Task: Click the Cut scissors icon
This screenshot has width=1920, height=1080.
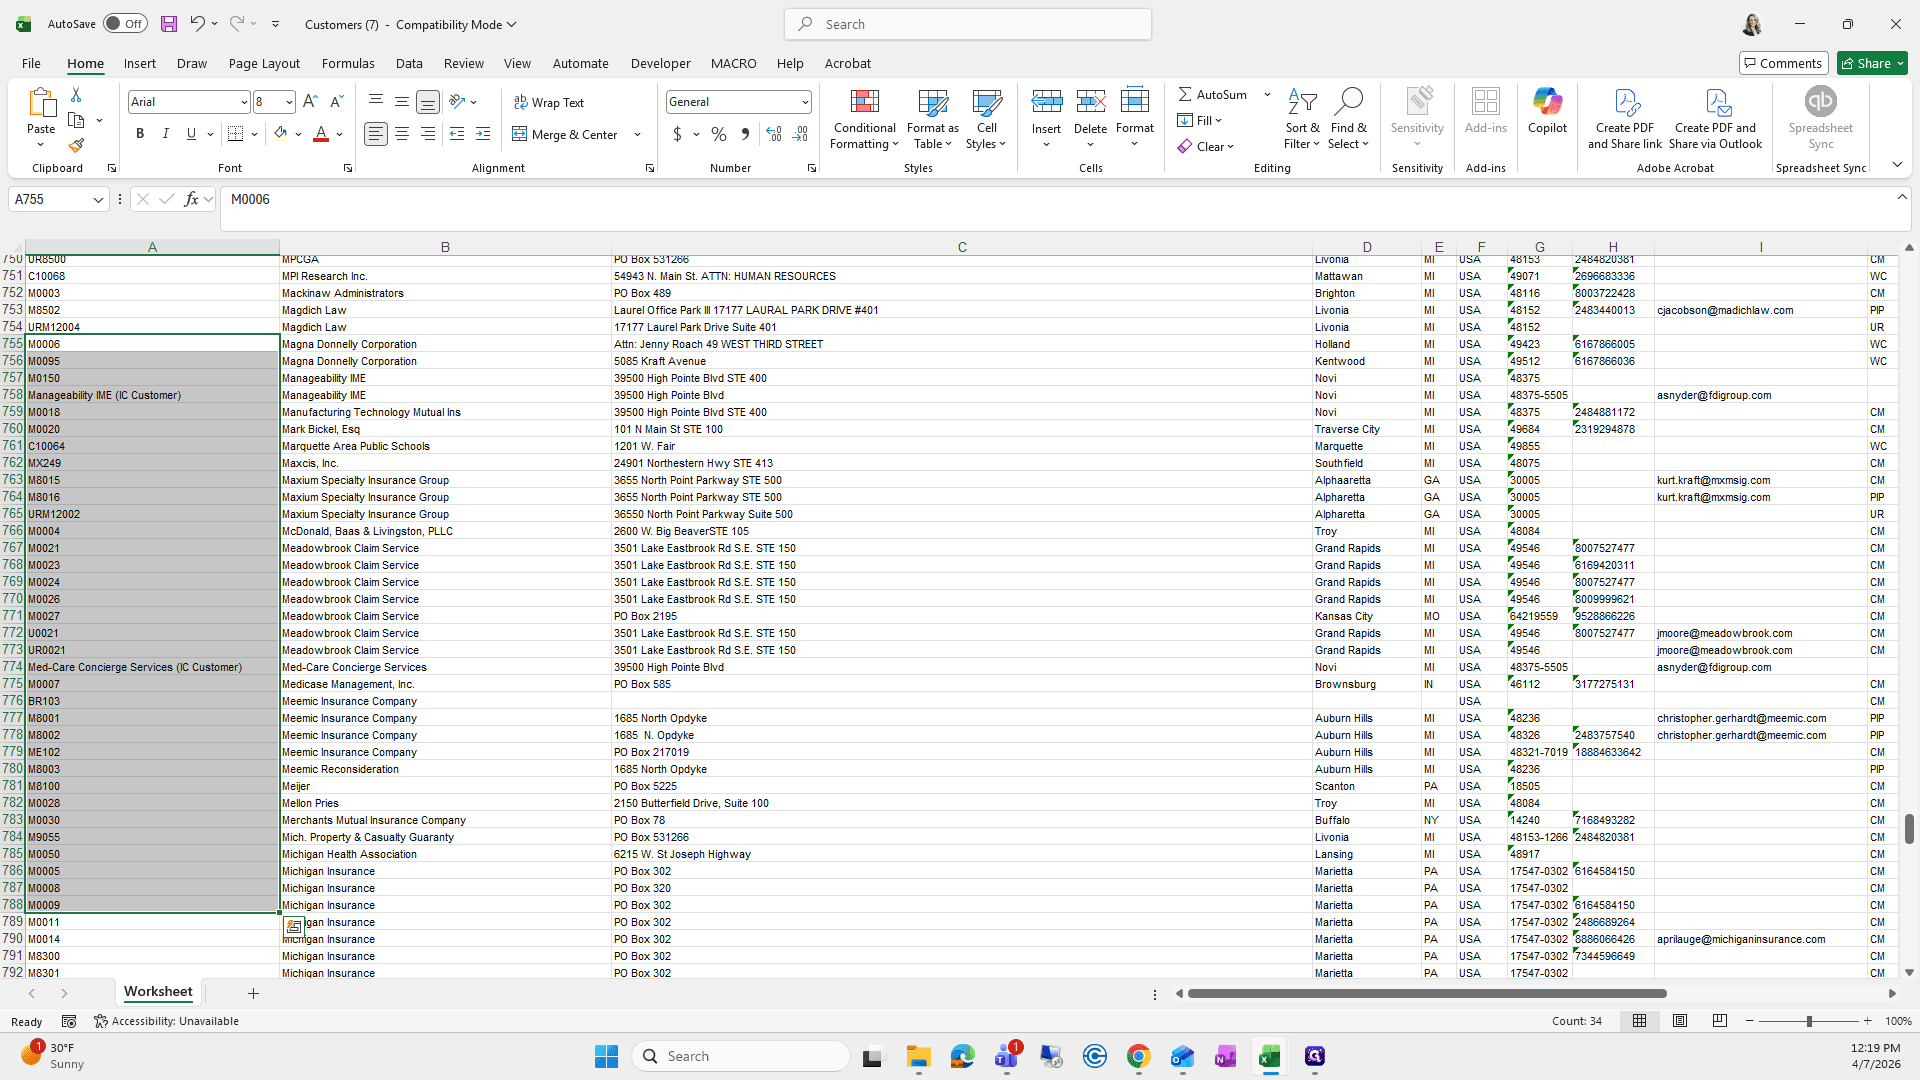Action: pyautogui.click(x=76, y=94)
